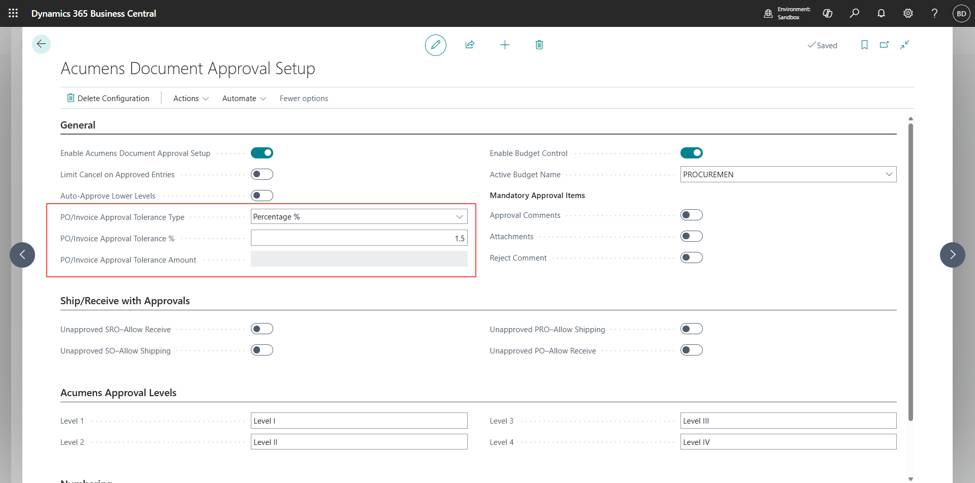
Task: Click the Saved status indicator
Action: coord(822,45)
